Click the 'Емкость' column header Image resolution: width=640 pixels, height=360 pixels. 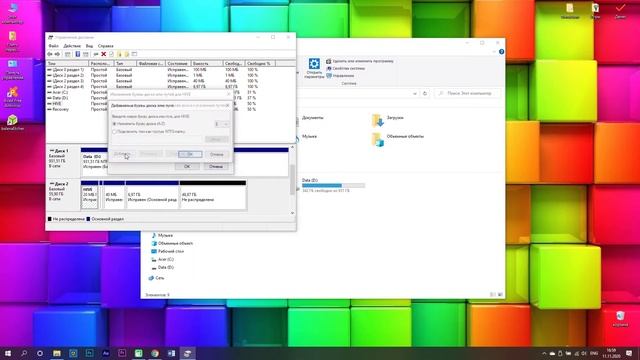(x=207, y=64)
